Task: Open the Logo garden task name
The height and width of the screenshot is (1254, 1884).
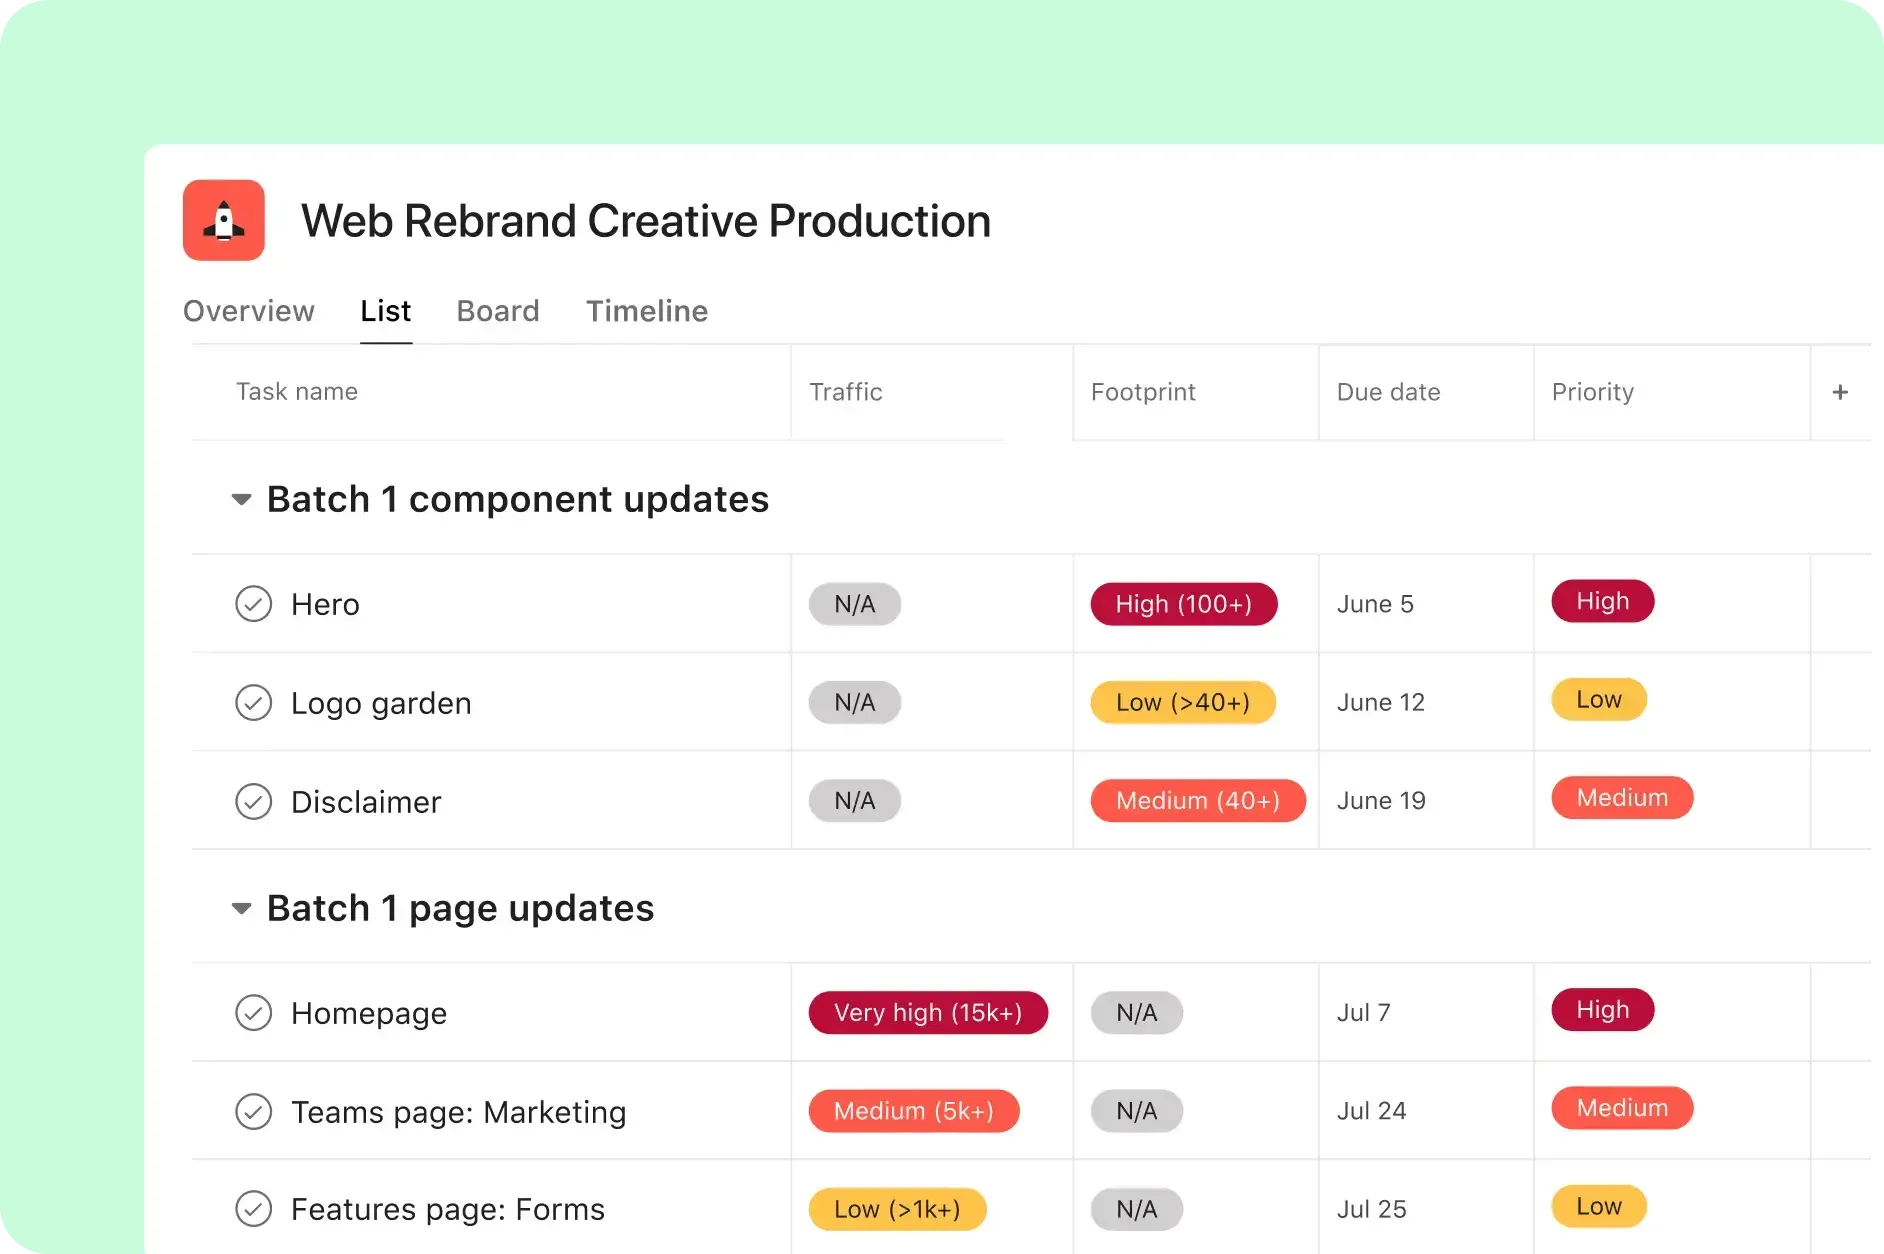Action: [381, 703]
